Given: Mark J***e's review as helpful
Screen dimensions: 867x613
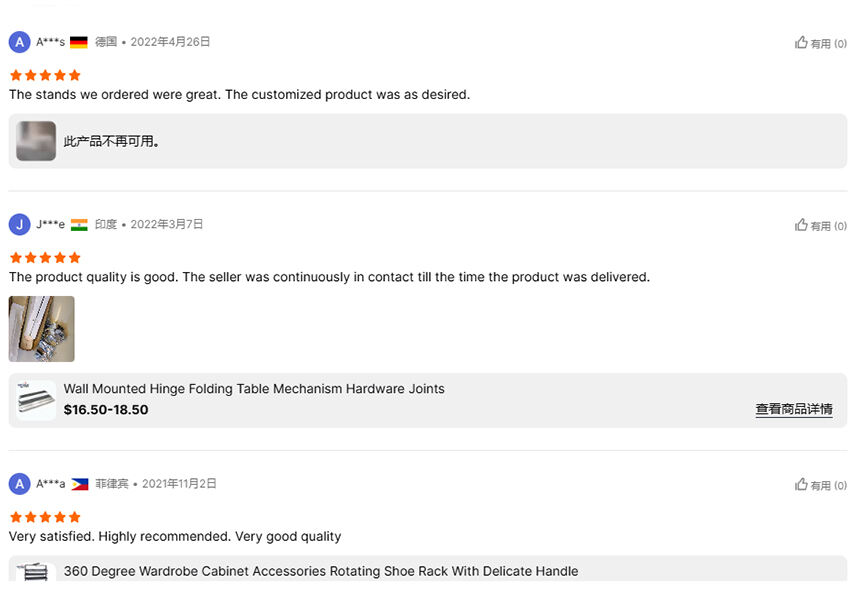Looking at the screenshot, I should pyautogui.click(x=821, y=226).
